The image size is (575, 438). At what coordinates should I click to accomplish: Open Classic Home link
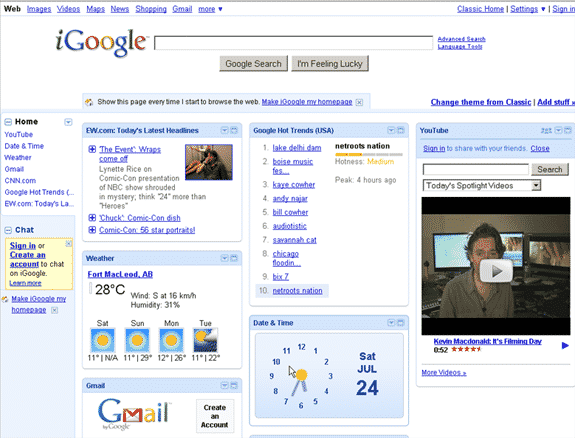pyautogui.click(x=480, y=9)
